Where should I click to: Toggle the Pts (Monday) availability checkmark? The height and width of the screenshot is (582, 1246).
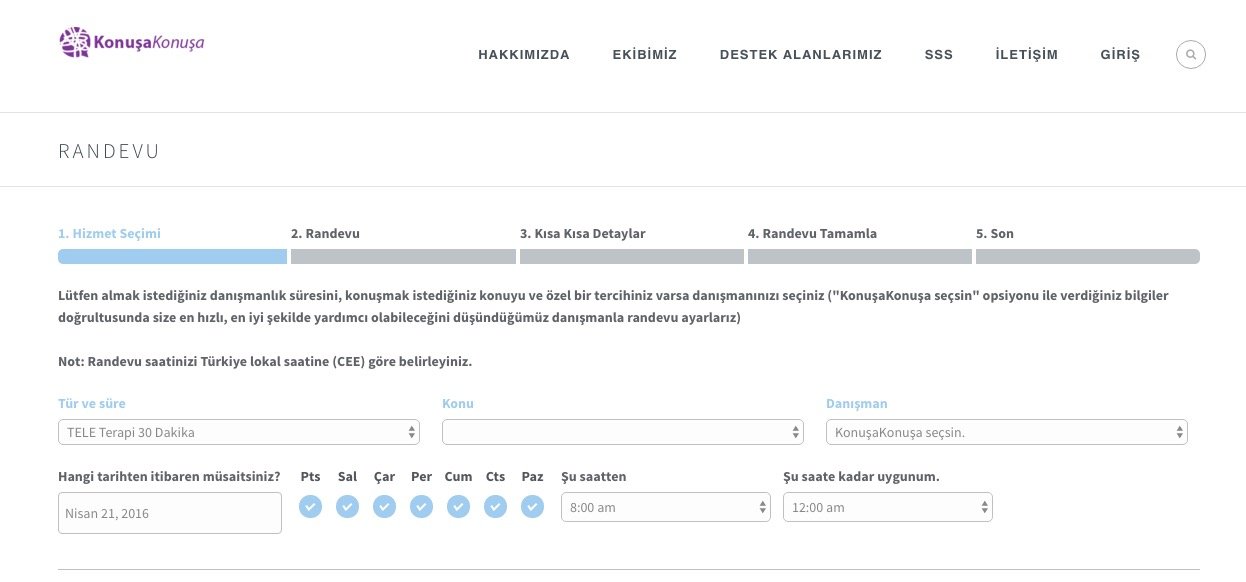[310, 507]
